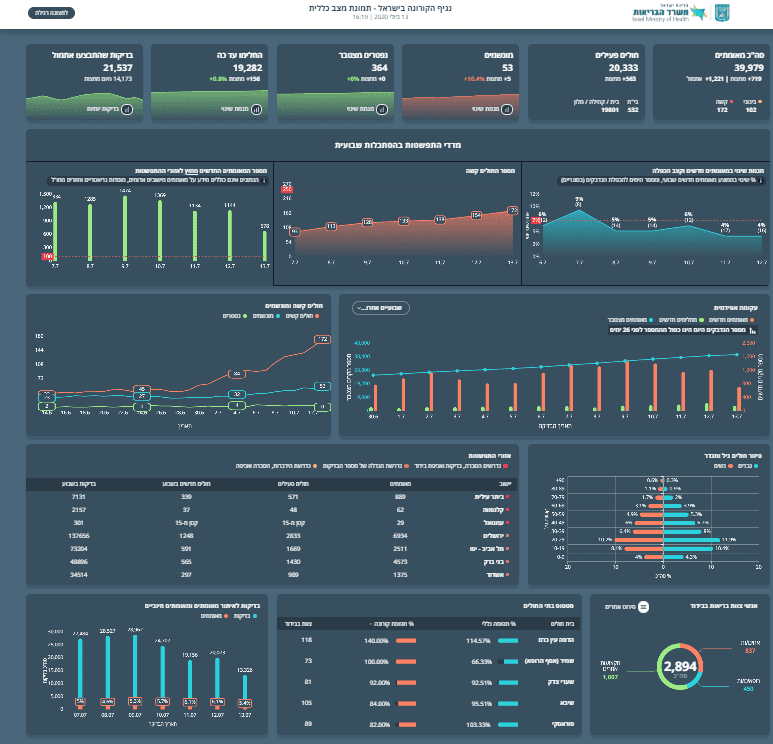
Task: Click the hospital row with 89 isolated staff
Action: click(x=428, y=724)
